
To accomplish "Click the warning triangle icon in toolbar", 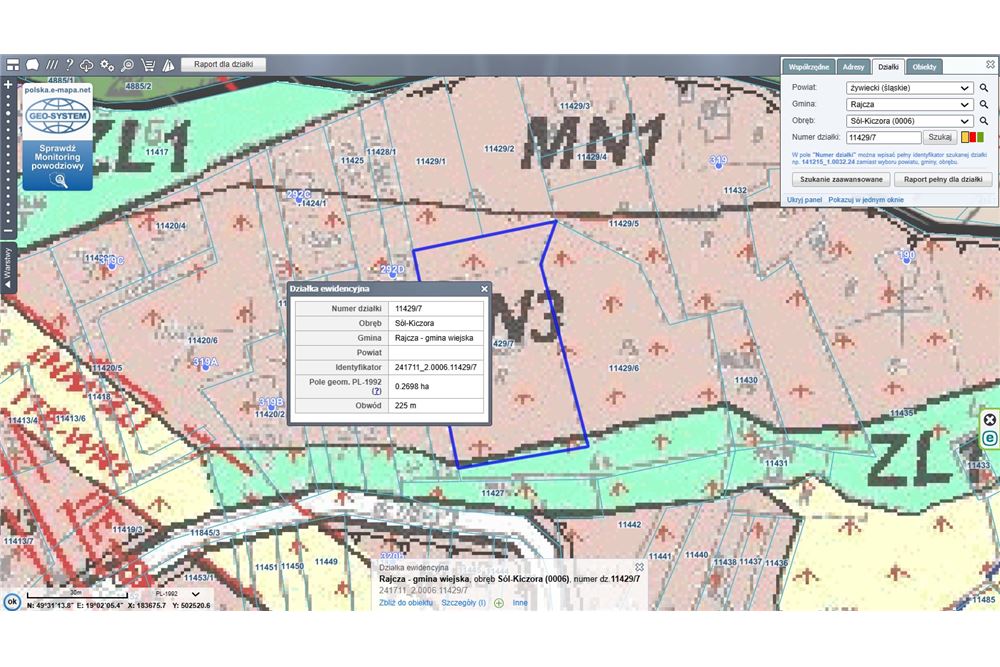I will pyautogui.click(x=168, y=65).
